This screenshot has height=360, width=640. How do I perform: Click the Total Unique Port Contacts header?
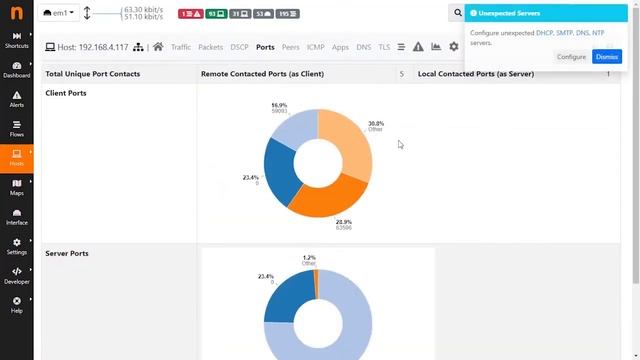tap(93, 74)
